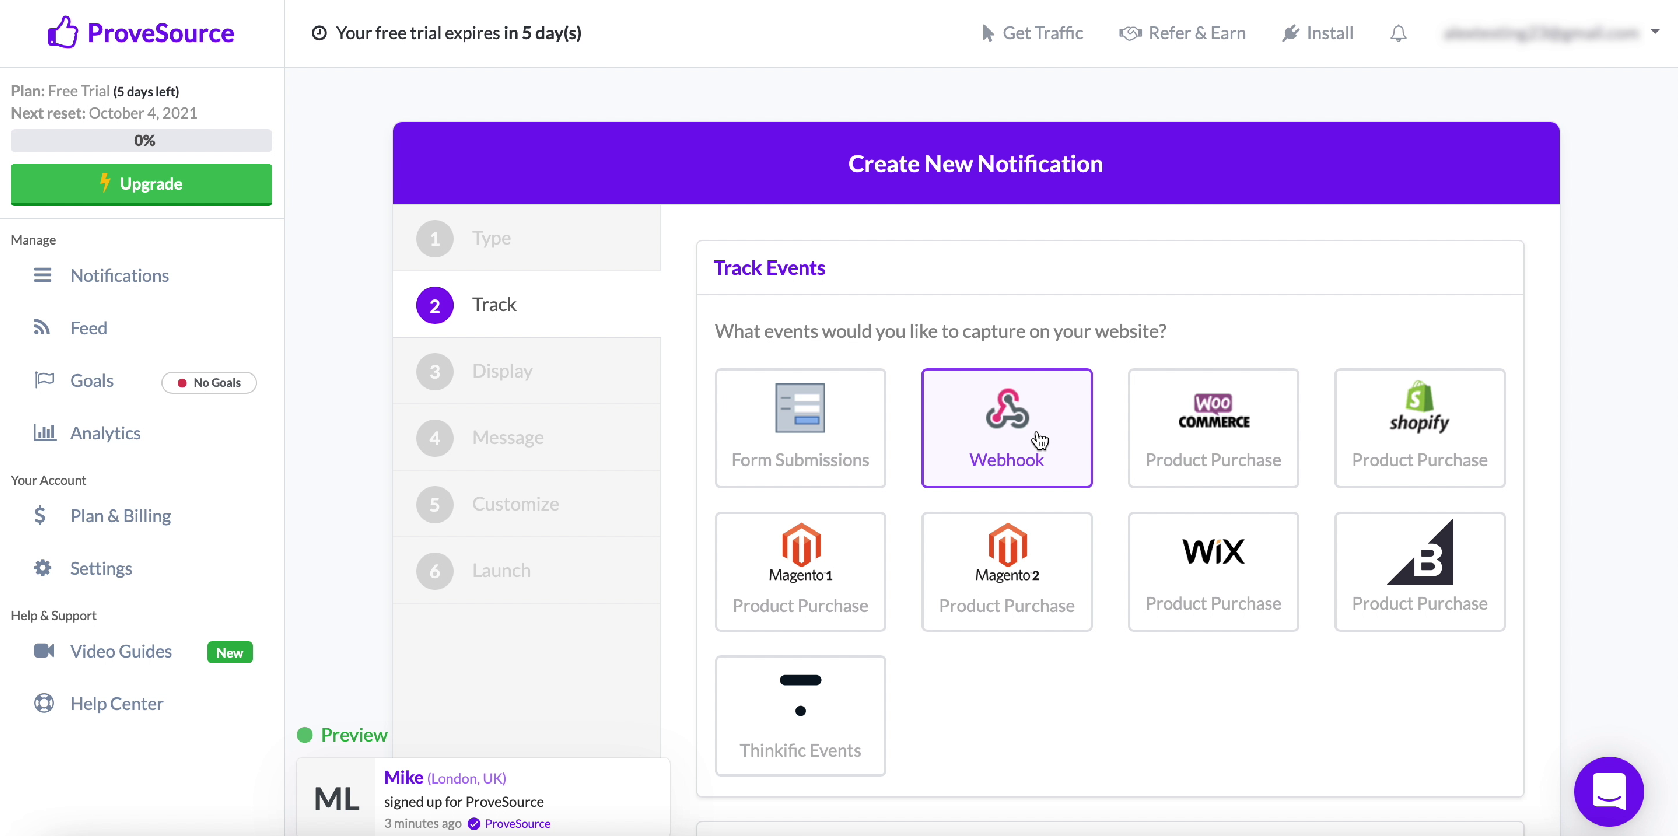Screen dimensions: 1678x836
Task: Click the Refer & Earn link
Action: [1197, 33]
